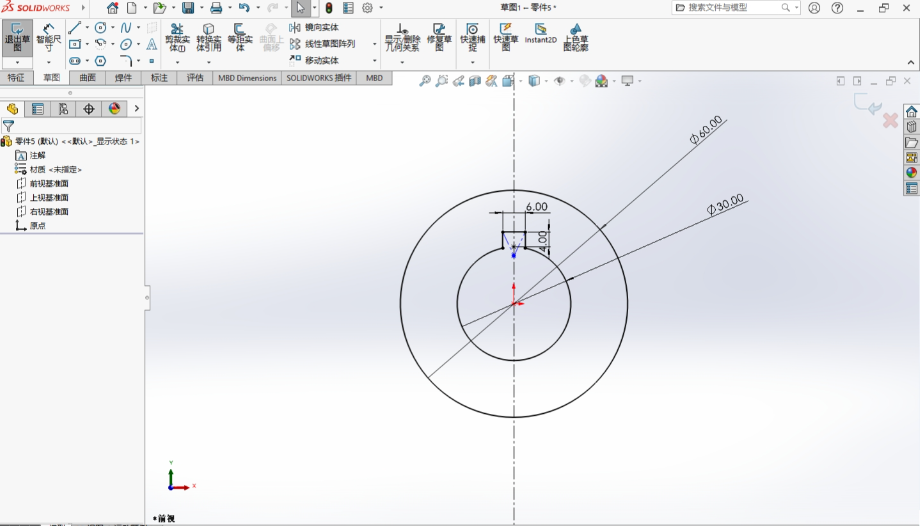Expand the SOLIDWORKS menu arrow
920x526 pixels.
83,8
